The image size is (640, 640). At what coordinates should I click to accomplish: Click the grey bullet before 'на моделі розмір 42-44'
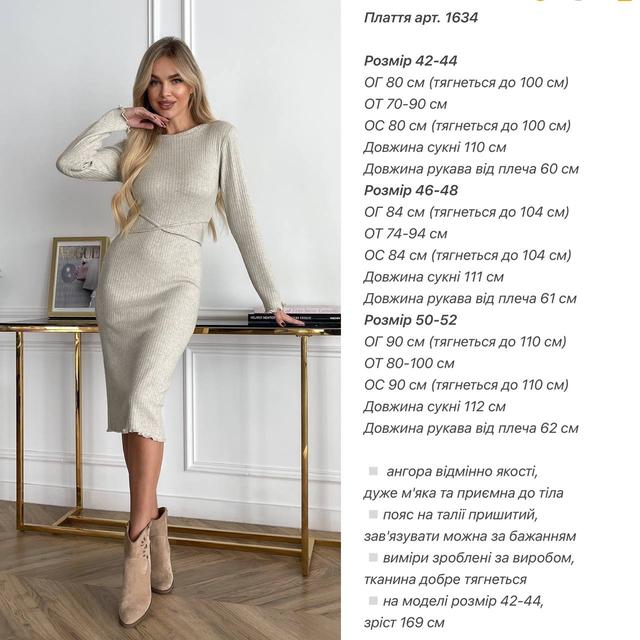tap(373, 601)
